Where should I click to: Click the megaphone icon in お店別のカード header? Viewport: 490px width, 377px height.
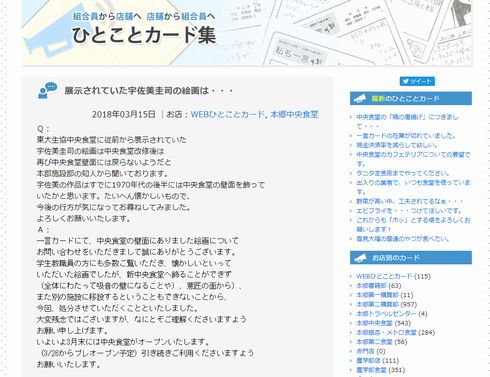tap(360, 258)
